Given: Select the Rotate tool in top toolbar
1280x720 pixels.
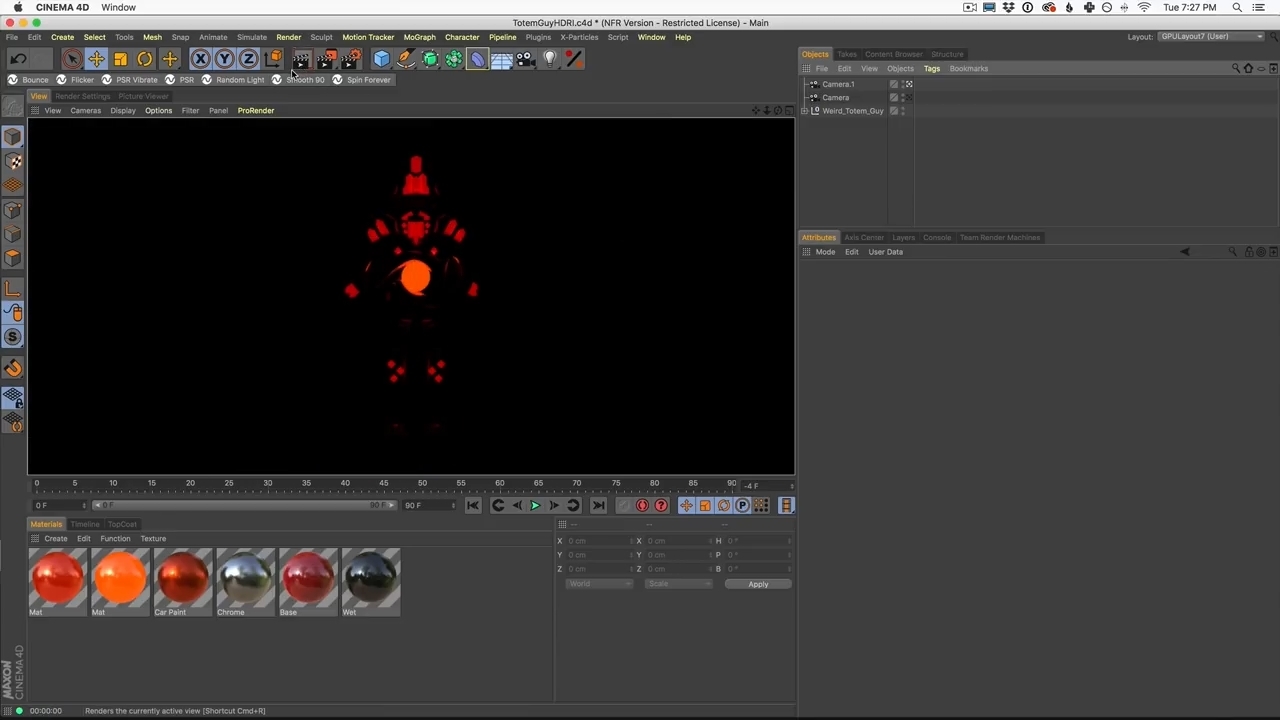Looking at the screenshot, I should (x=145, y=59).
